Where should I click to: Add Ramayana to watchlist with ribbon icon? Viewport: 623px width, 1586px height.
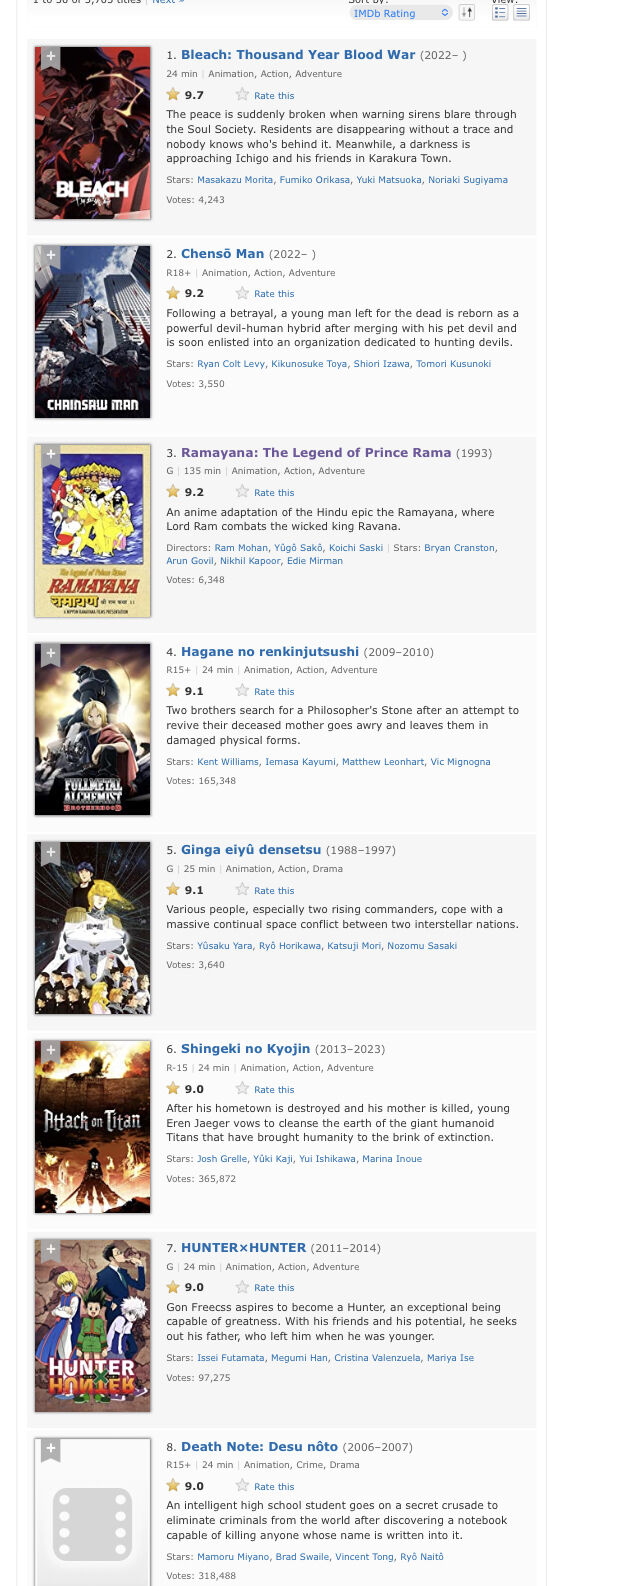point(50,456)
